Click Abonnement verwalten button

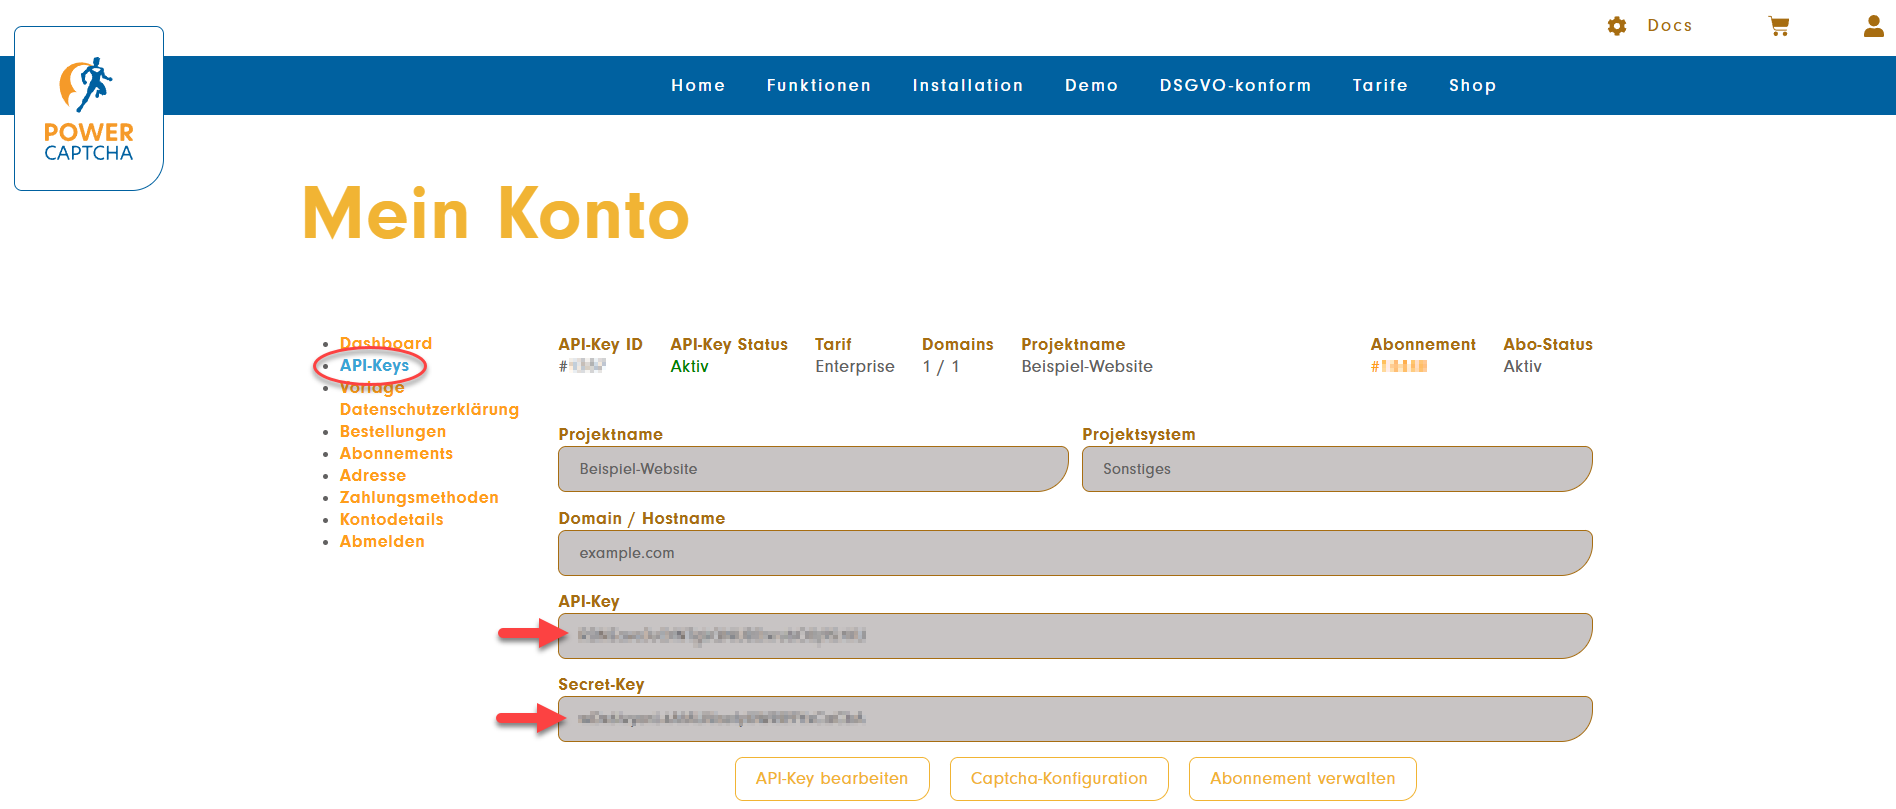(1302, 779)
